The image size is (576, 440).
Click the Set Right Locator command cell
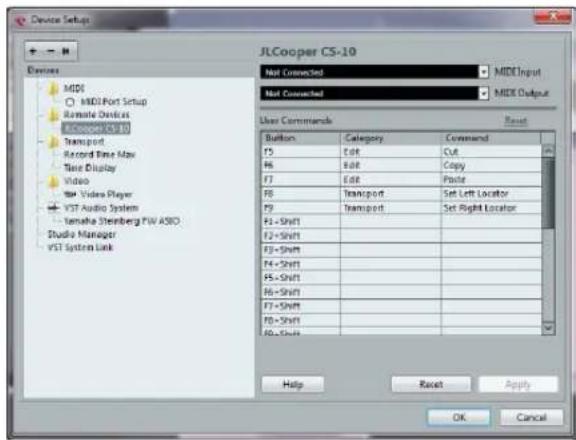[x=491, y=208]
